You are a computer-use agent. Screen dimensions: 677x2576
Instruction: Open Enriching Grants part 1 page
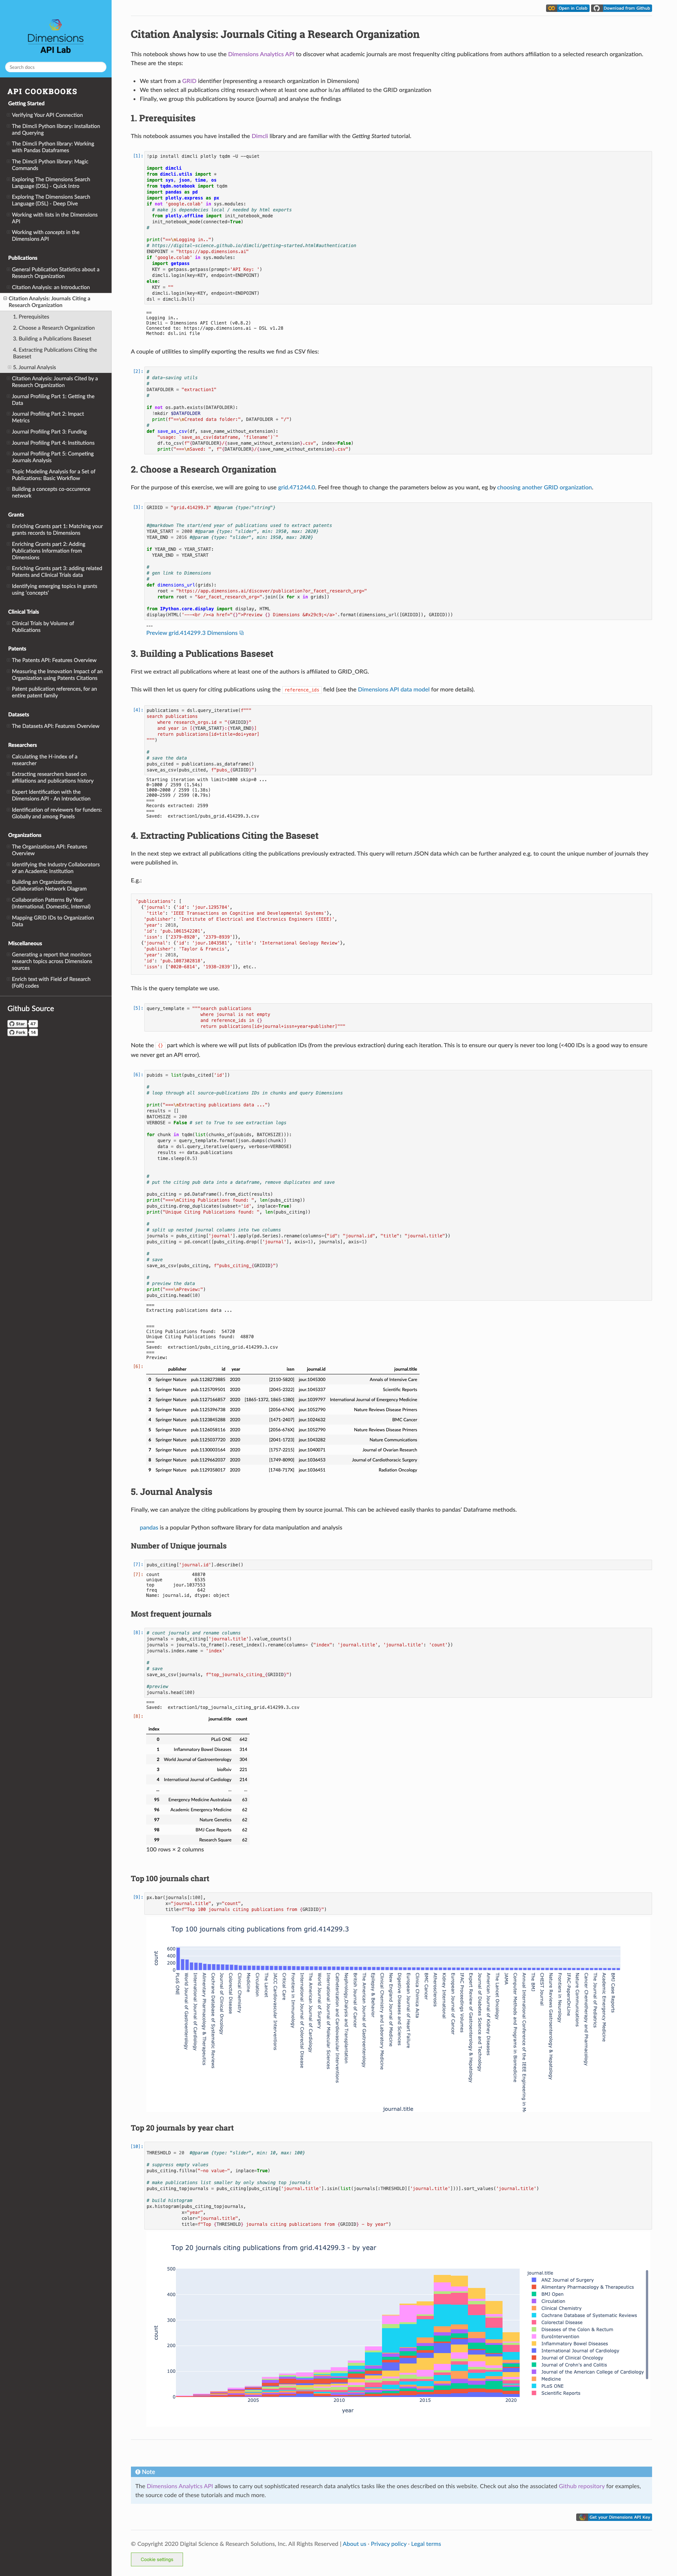pyautogui.click(x=57, y=530)
